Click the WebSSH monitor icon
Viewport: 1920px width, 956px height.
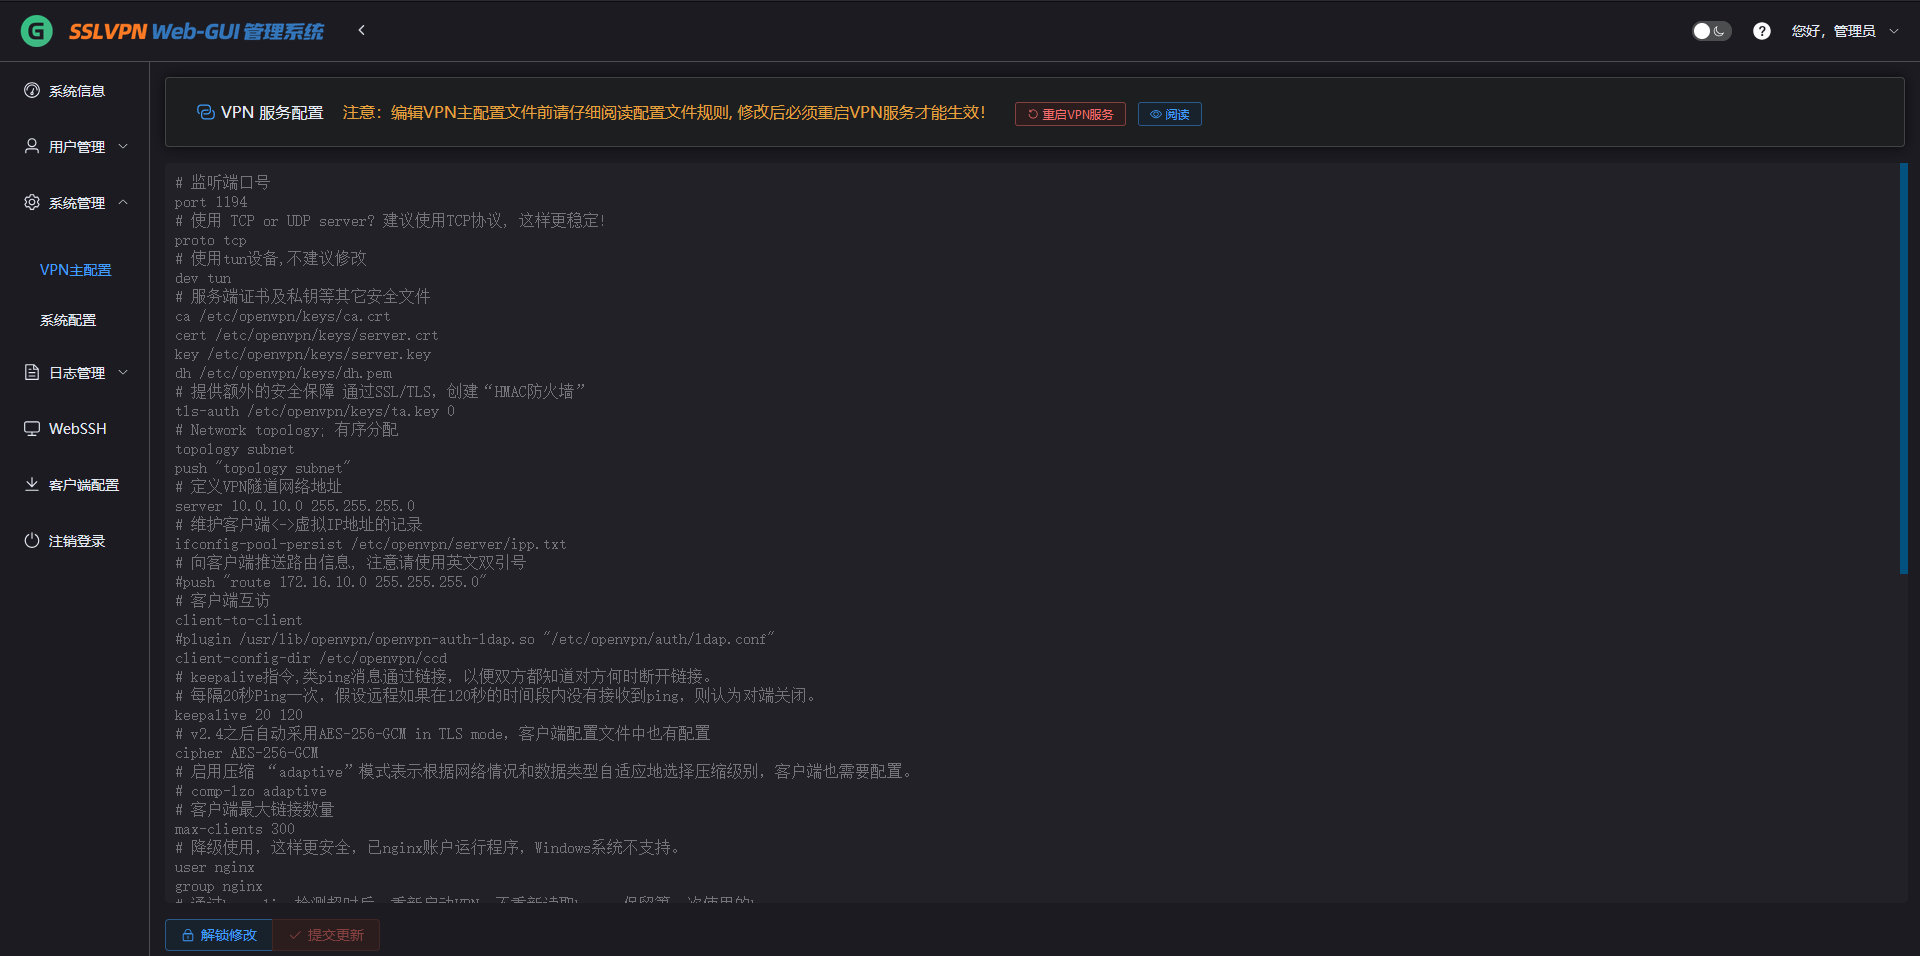pyautogui.click(x=32, y=428)
